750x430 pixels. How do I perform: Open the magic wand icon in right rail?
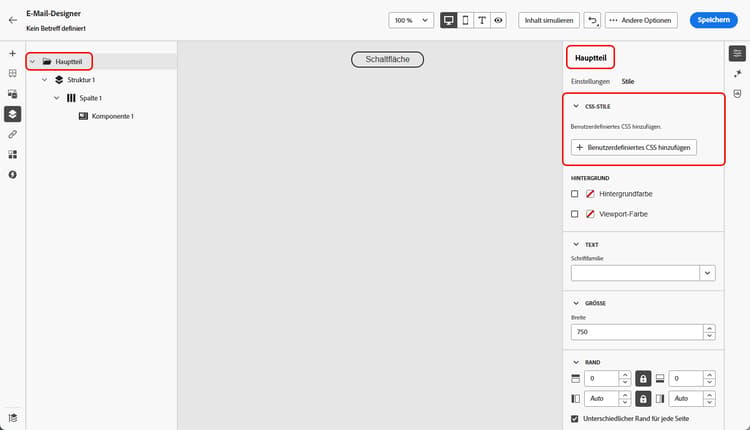pyautogui.click(x=737, y=73)
